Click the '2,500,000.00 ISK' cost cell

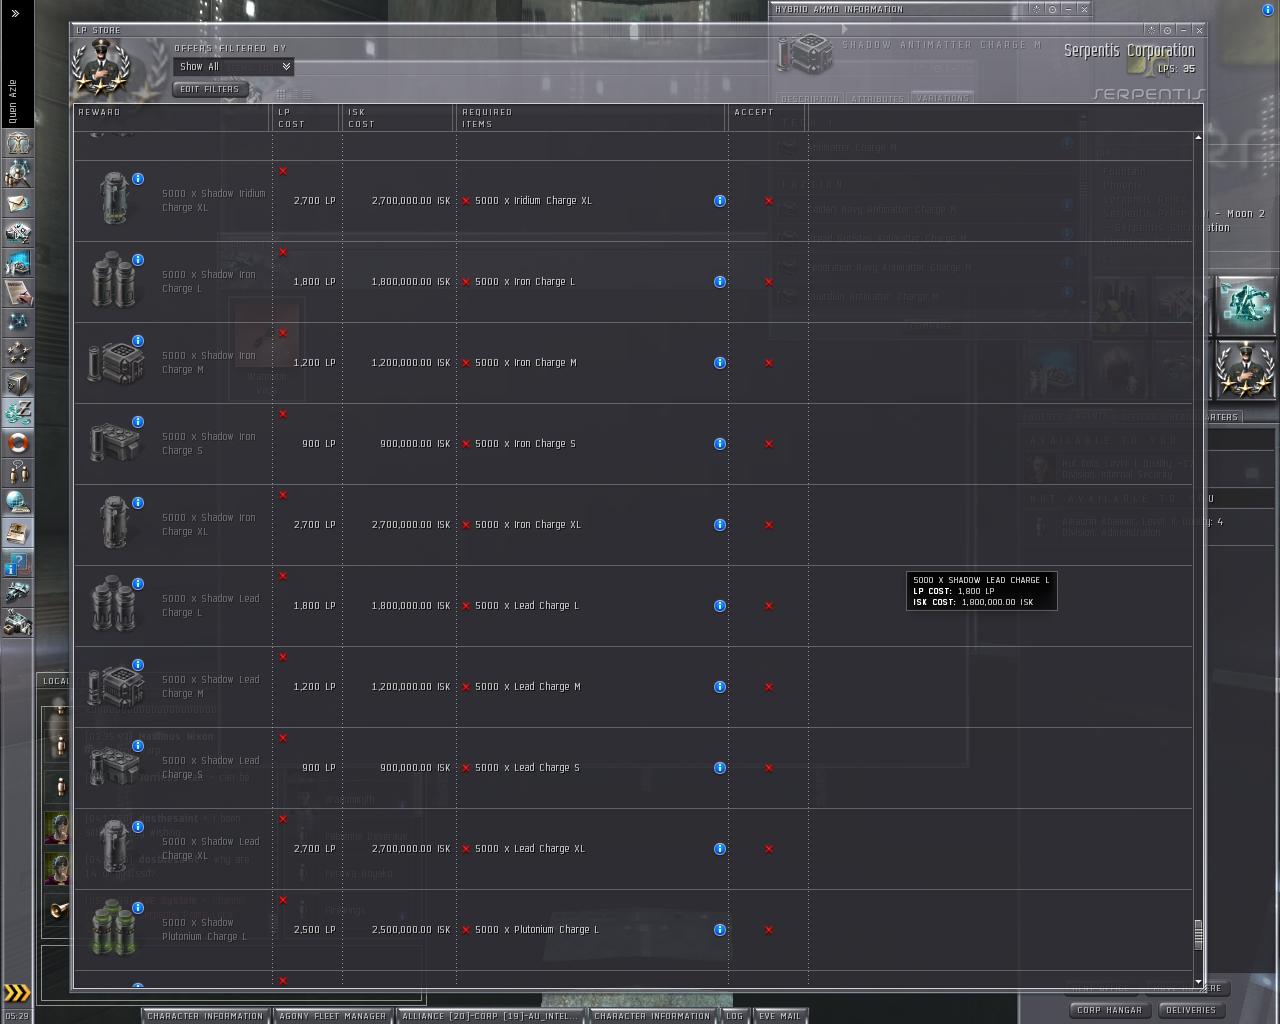coord(411,930)
